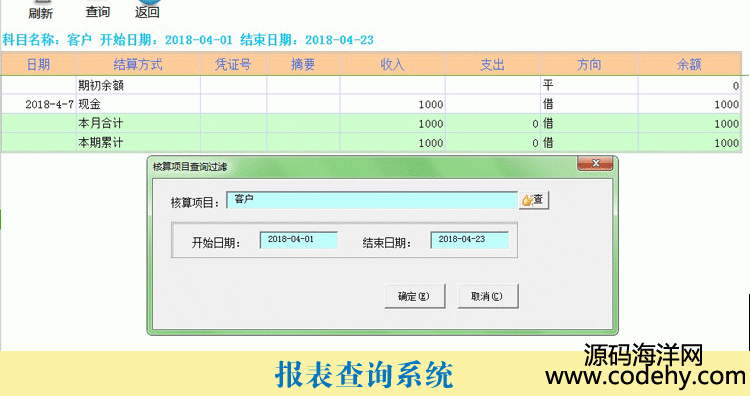Click the 刷新 refresh toolbar button
The image size is (750, 396).
[x=40, y=11]
